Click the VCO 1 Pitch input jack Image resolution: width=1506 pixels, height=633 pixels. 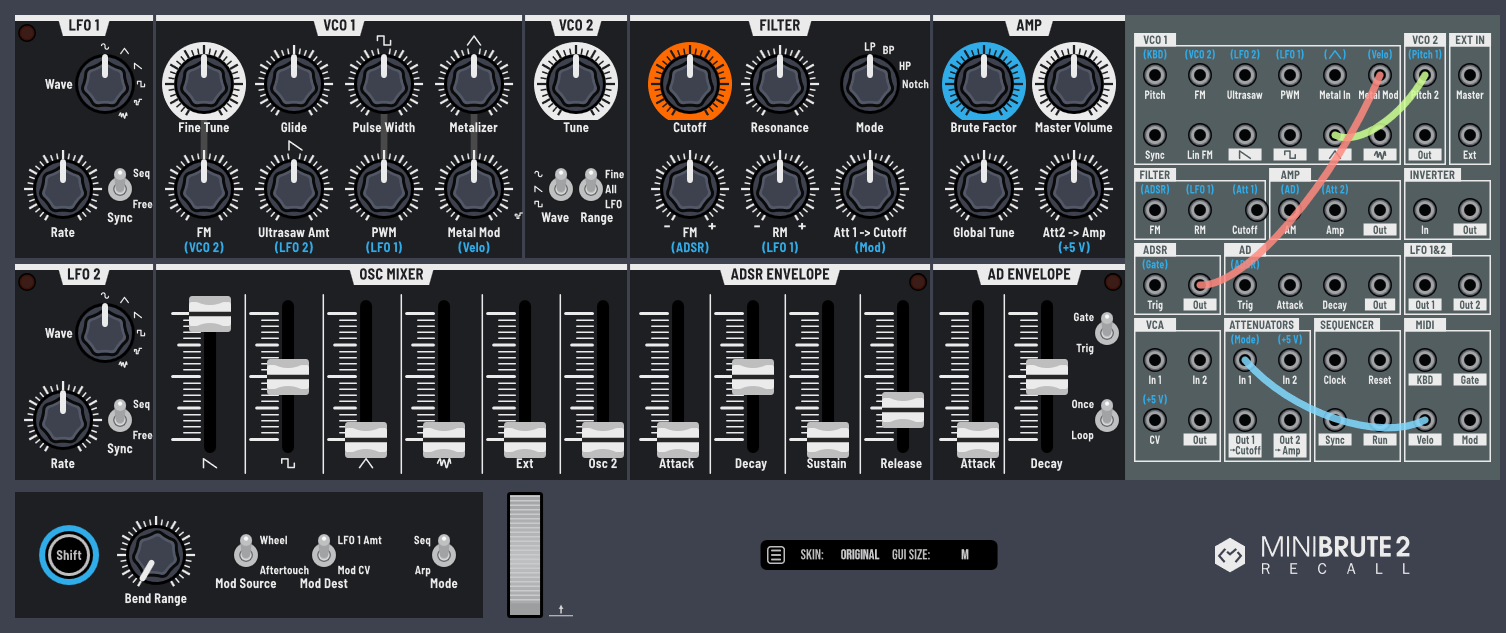tap(1155, 75)
